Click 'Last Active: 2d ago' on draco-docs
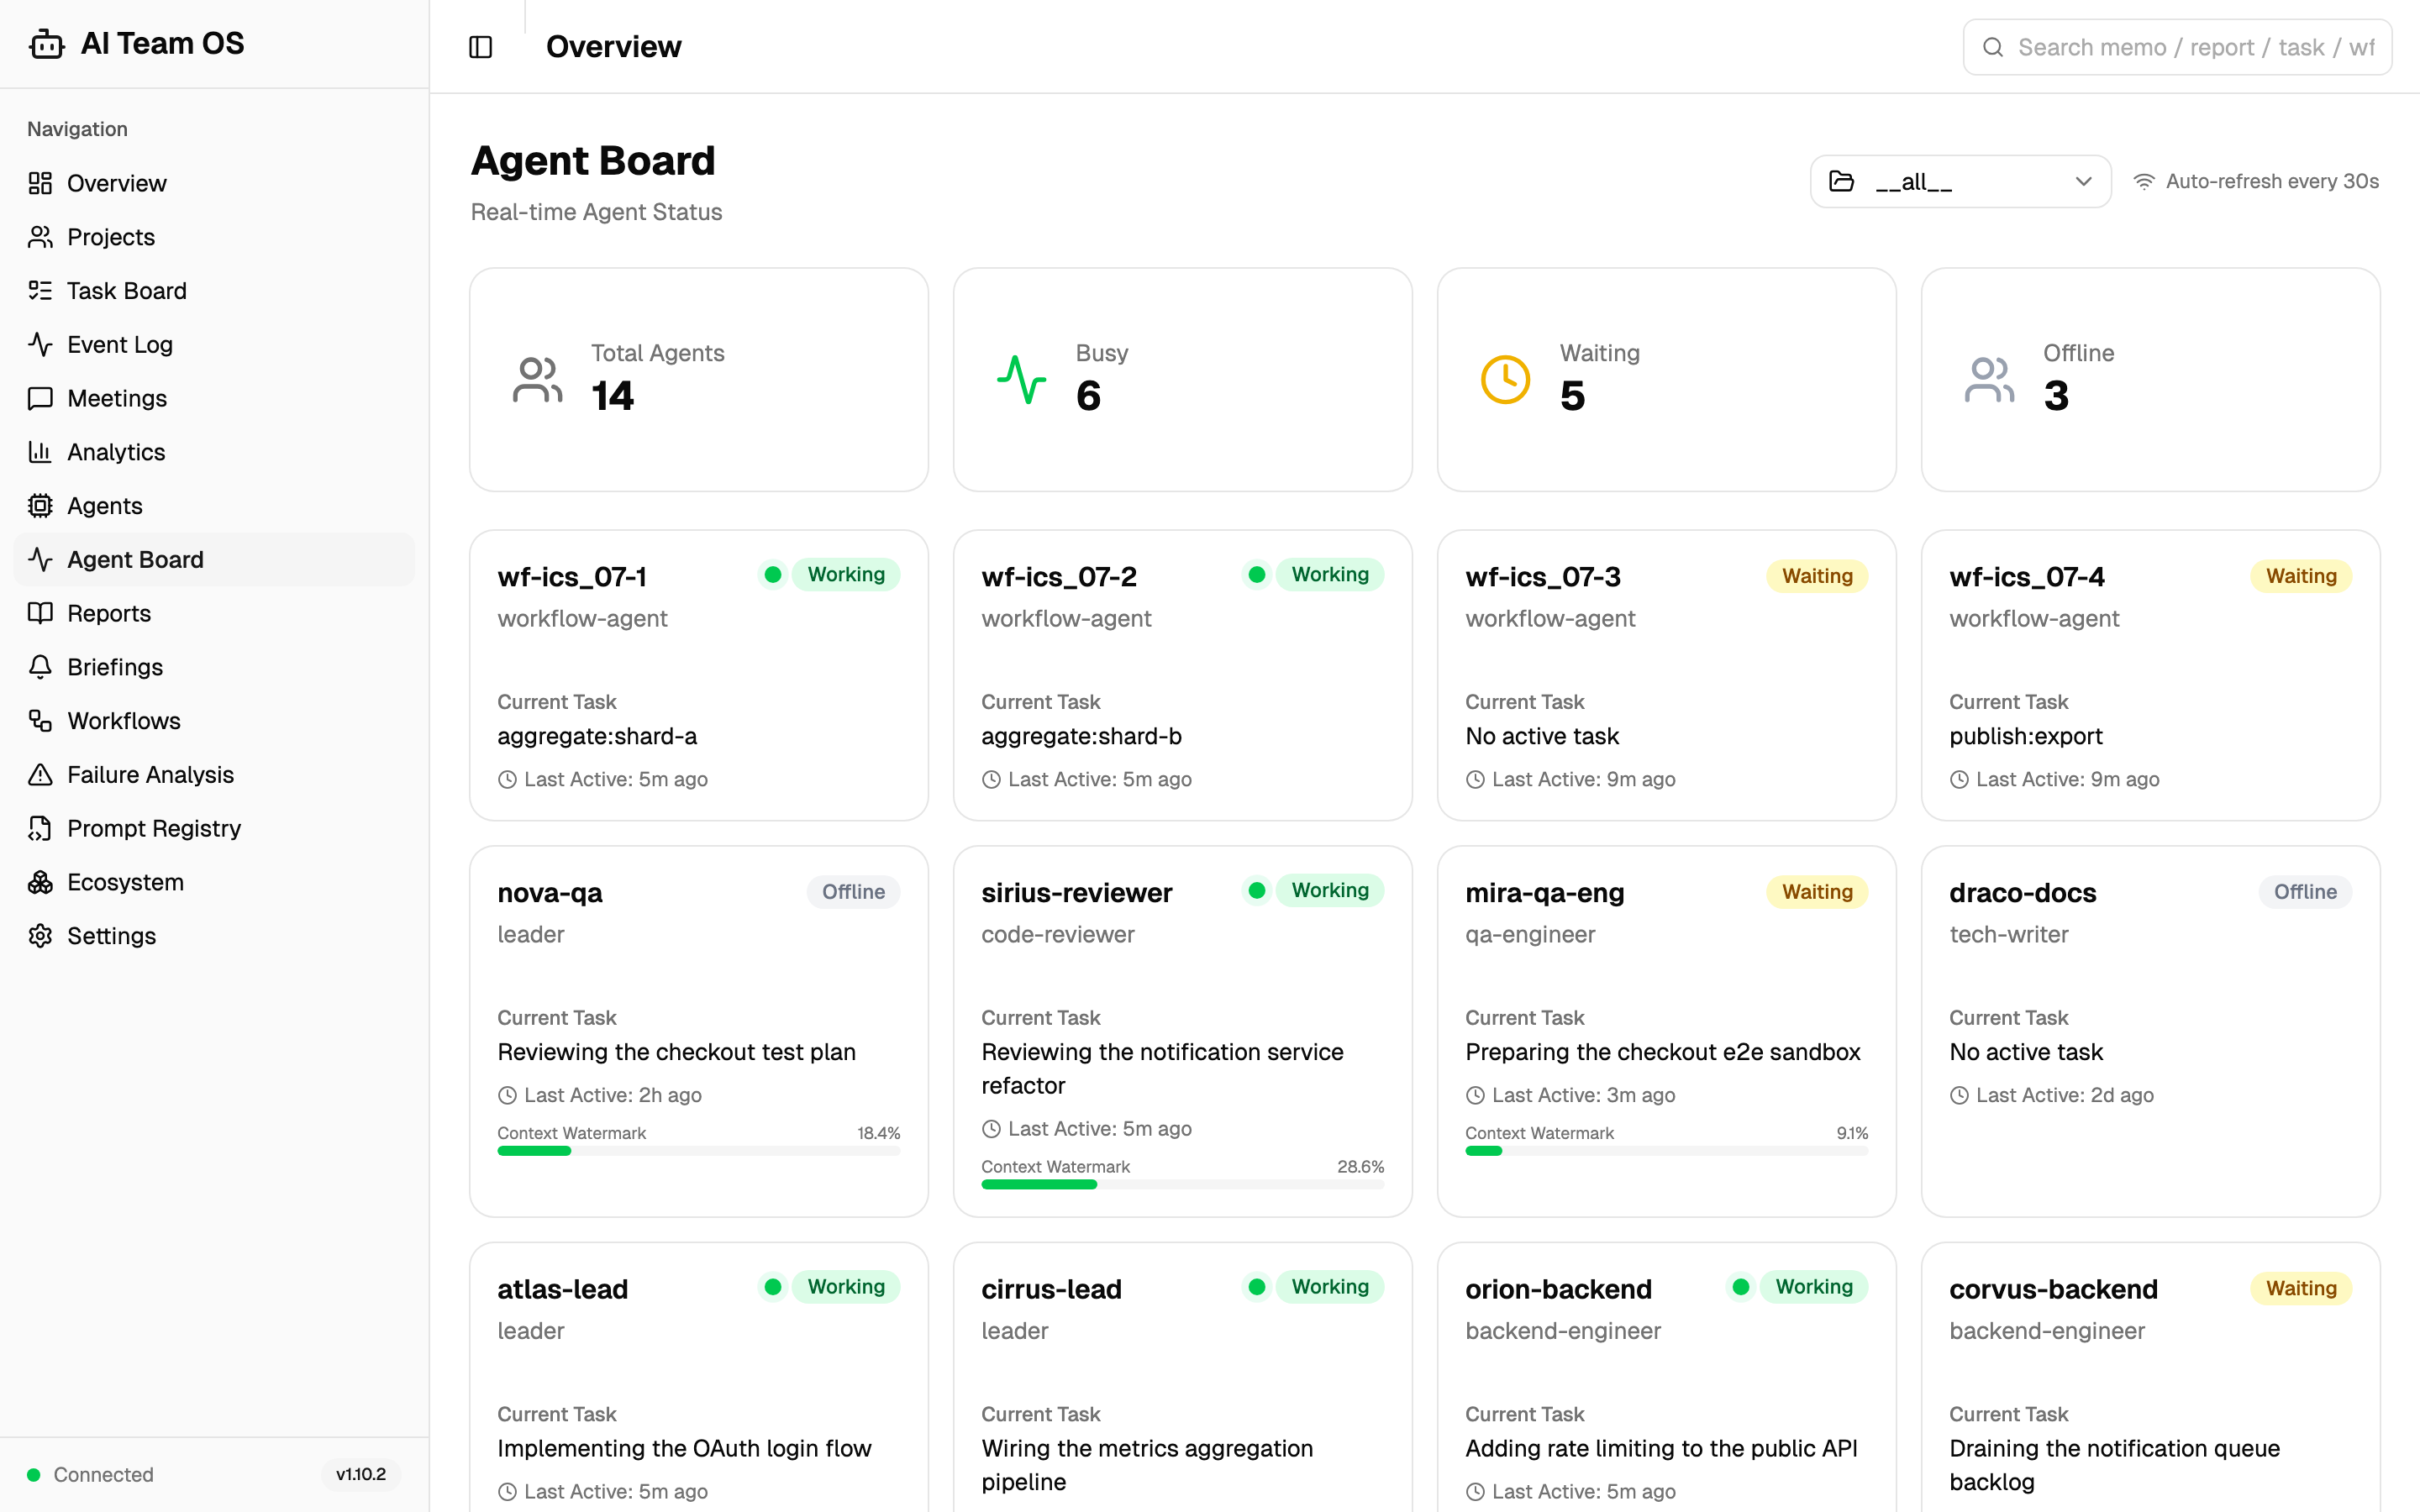 tap(2064, 1096)
